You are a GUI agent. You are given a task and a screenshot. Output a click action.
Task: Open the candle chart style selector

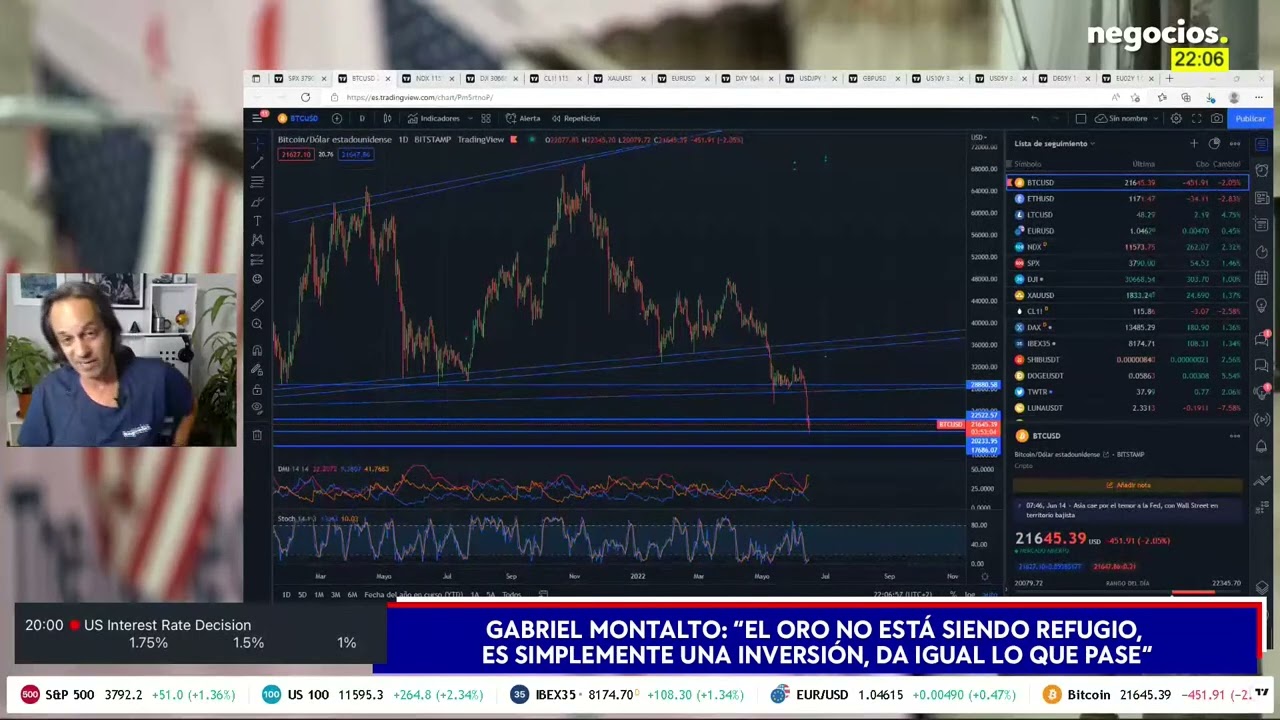tap(387, 118)
